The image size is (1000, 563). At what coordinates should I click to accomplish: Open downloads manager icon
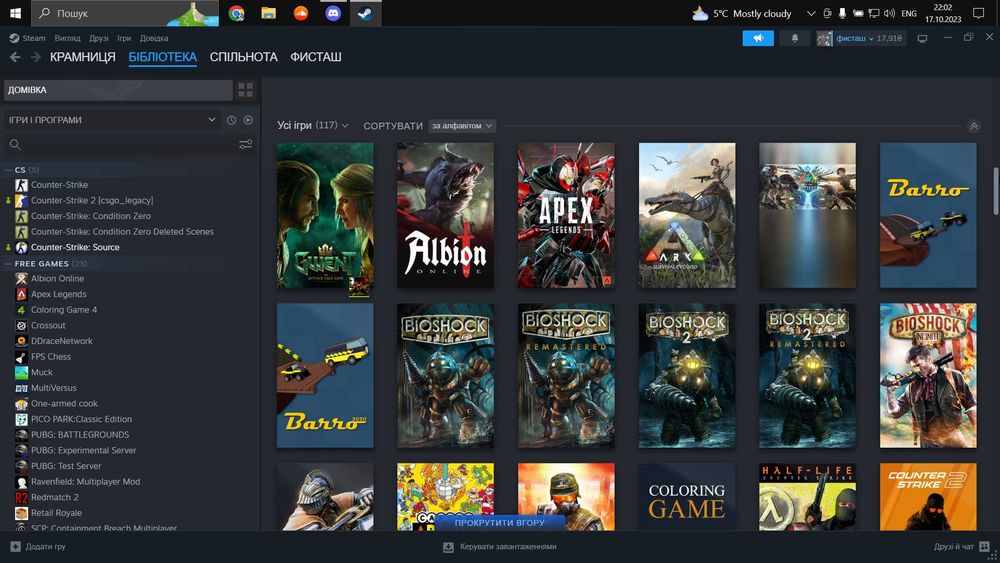(448, 546)
